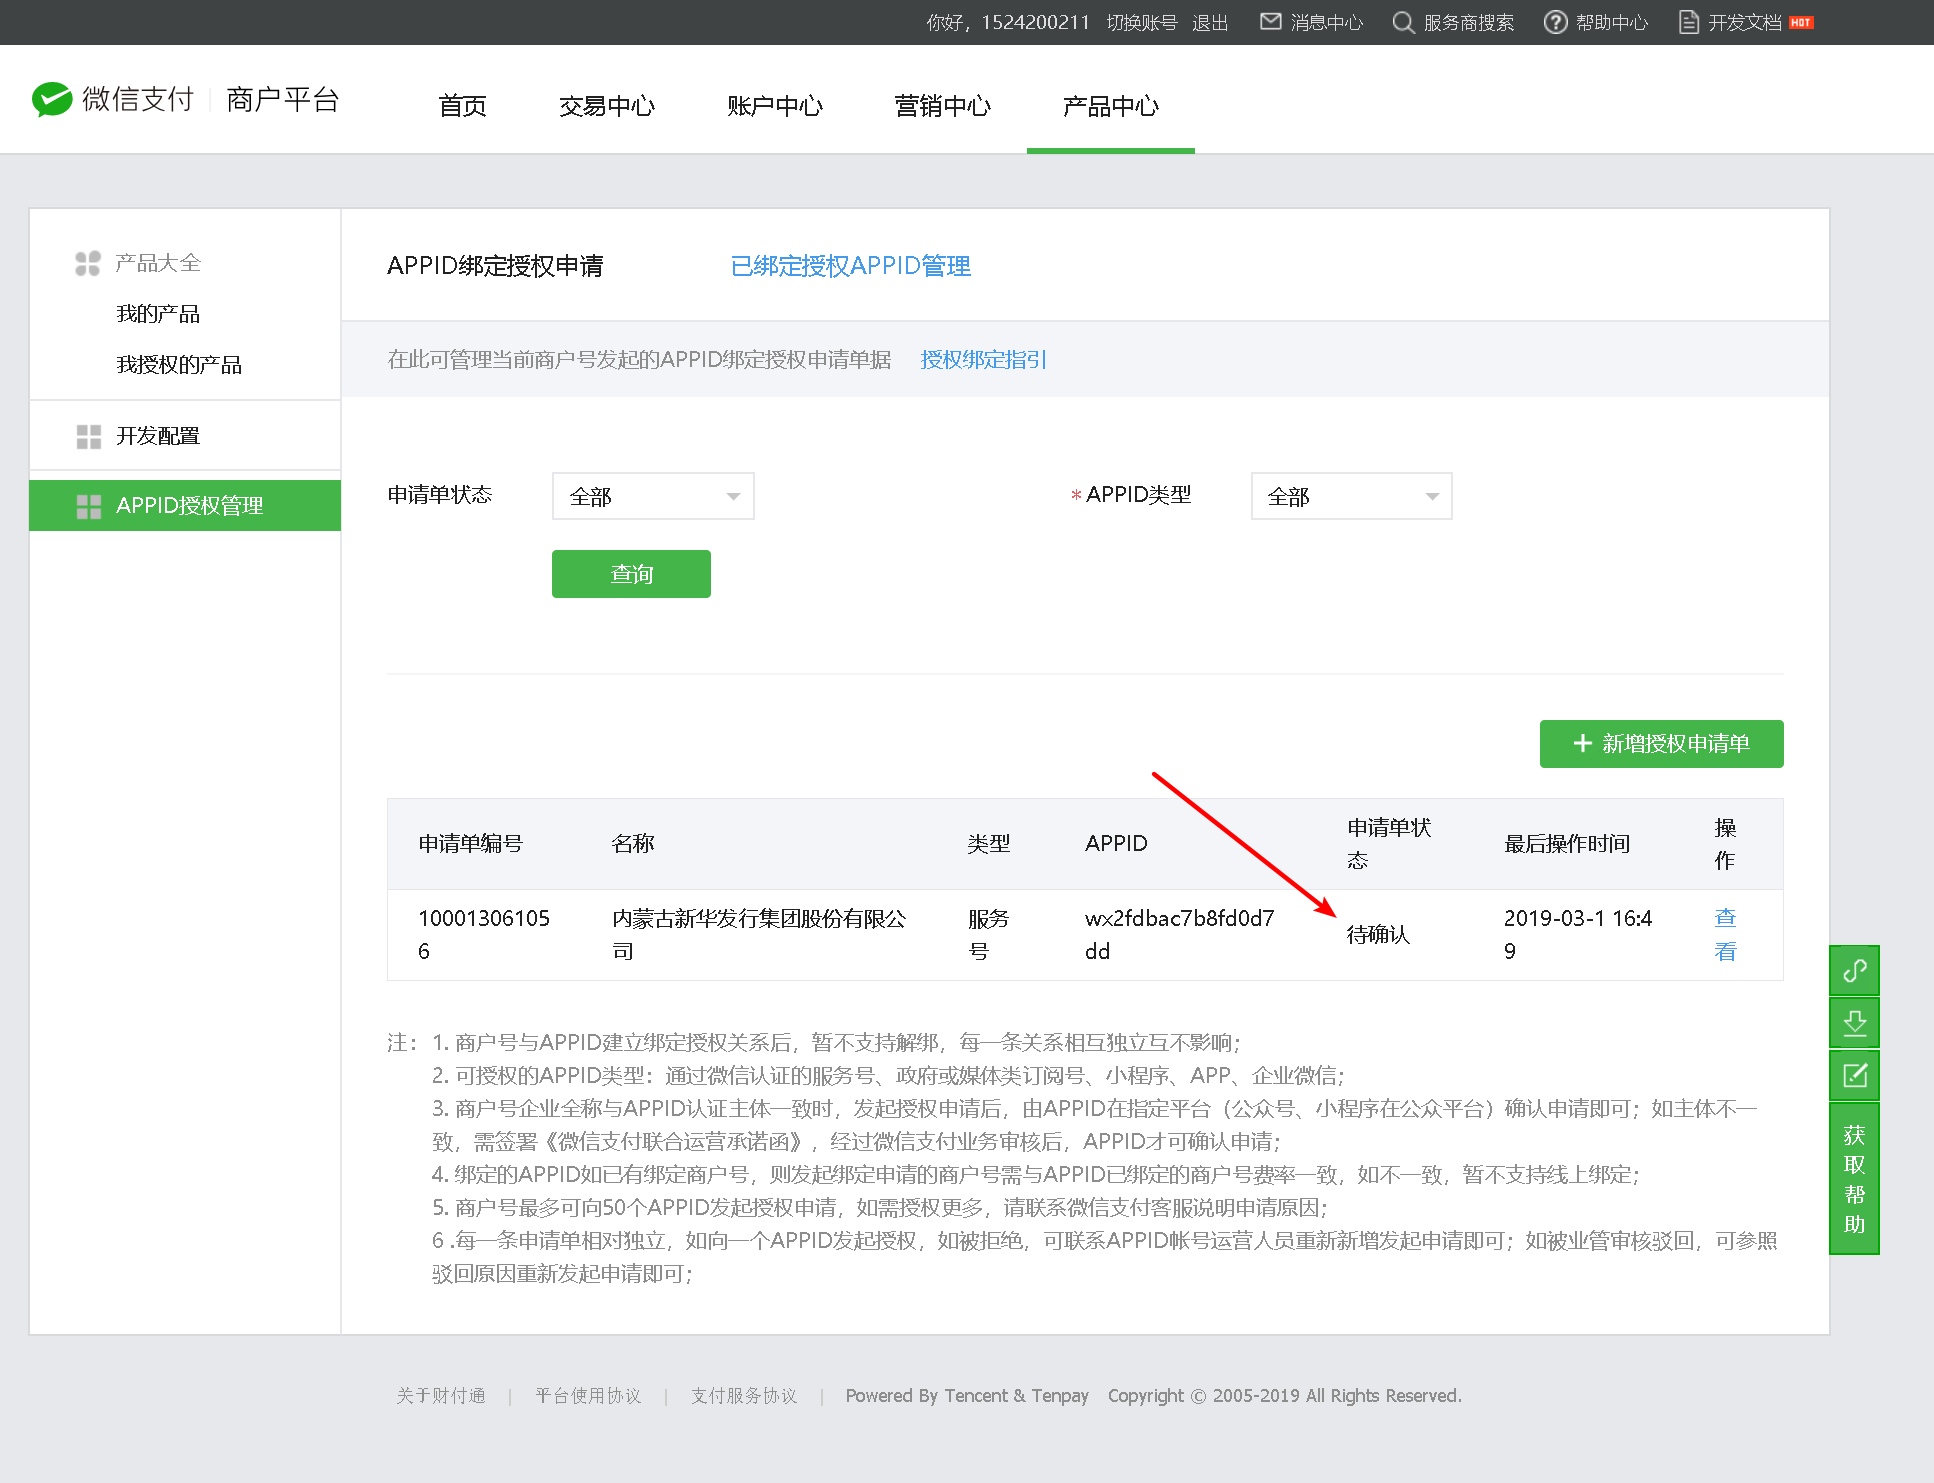This screenshot has width=1934, height=1483.
Task: Expand the APPID类型 dropdown
Action: click(x=1350, y=496)
